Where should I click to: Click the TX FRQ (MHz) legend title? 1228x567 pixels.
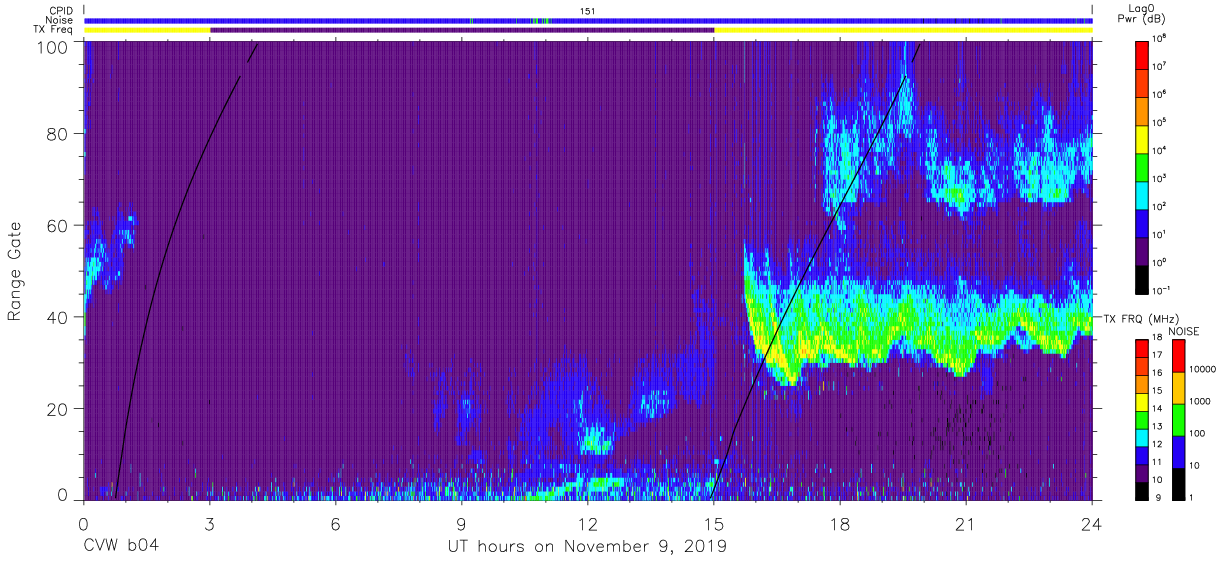[1139, 319]
